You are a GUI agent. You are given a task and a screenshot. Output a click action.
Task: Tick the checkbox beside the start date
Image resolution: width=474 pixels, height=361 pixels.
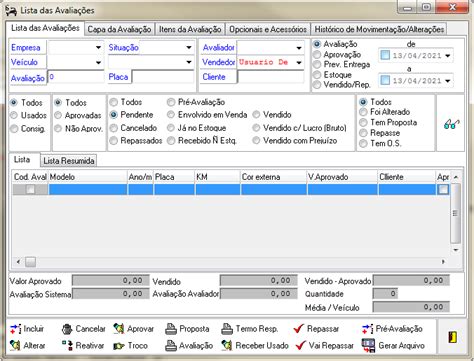click(385, 55)
